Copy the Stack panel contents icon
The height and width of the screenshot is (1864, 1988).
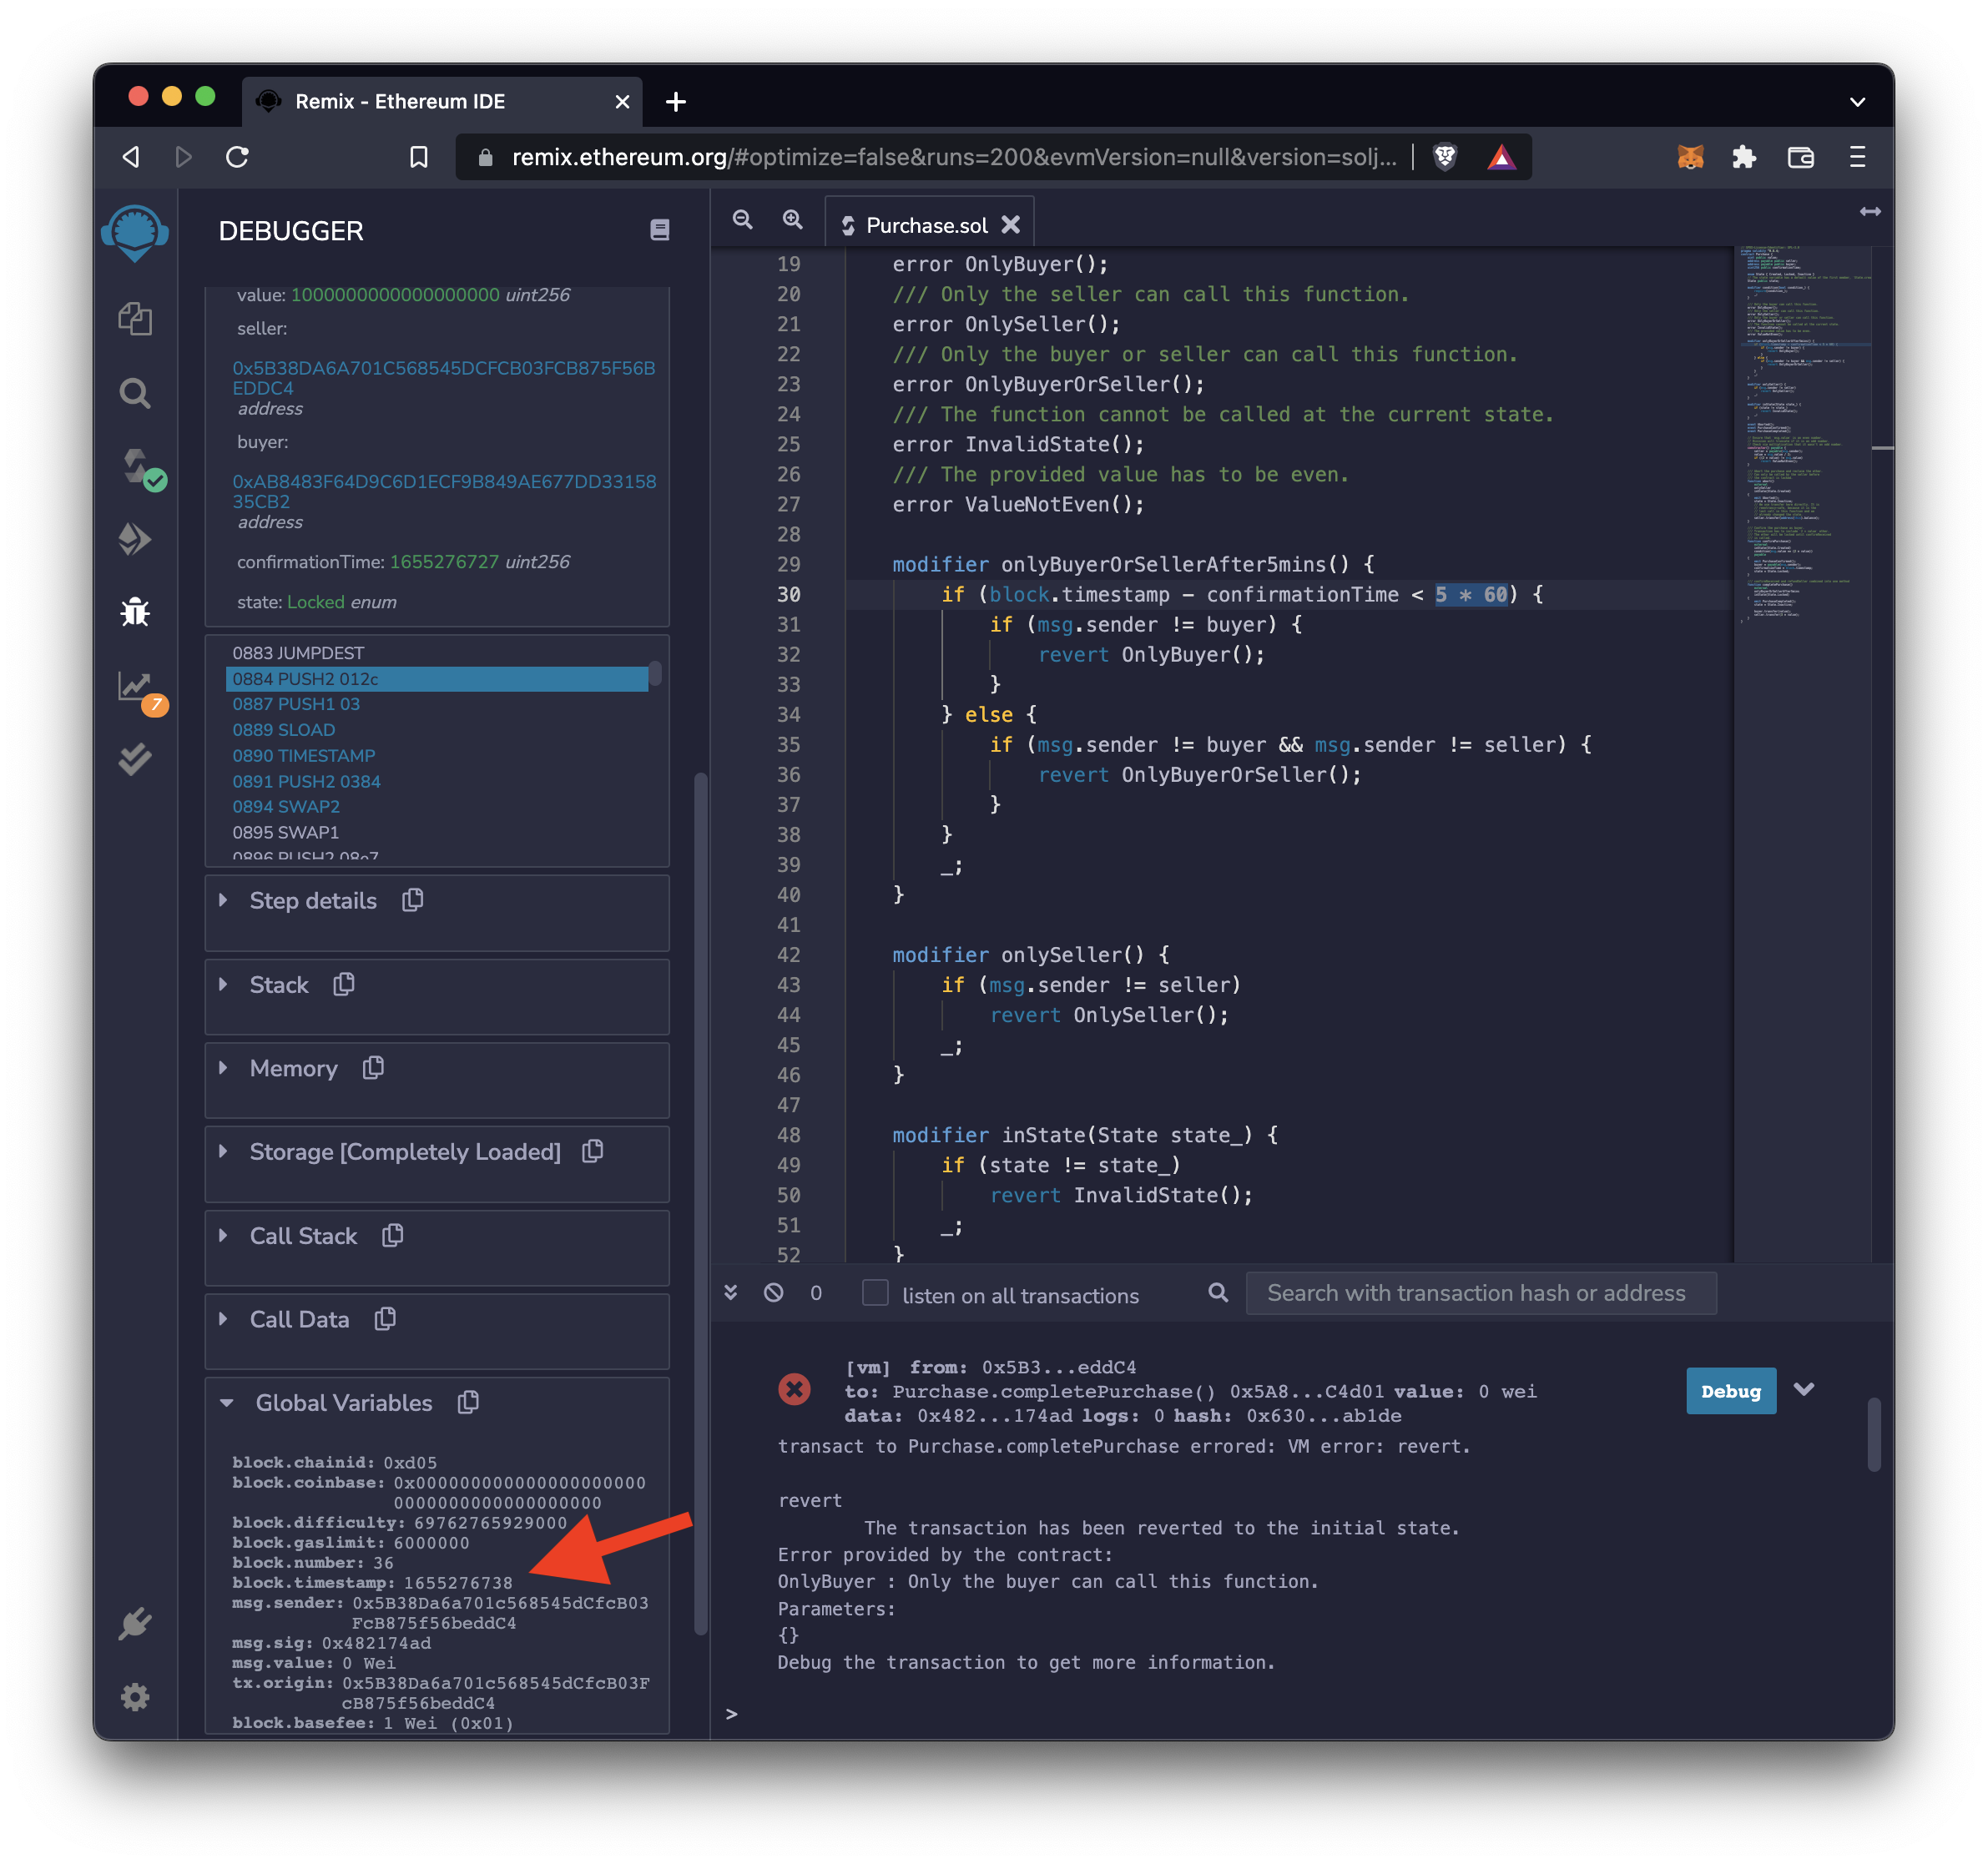pos(344,984)
